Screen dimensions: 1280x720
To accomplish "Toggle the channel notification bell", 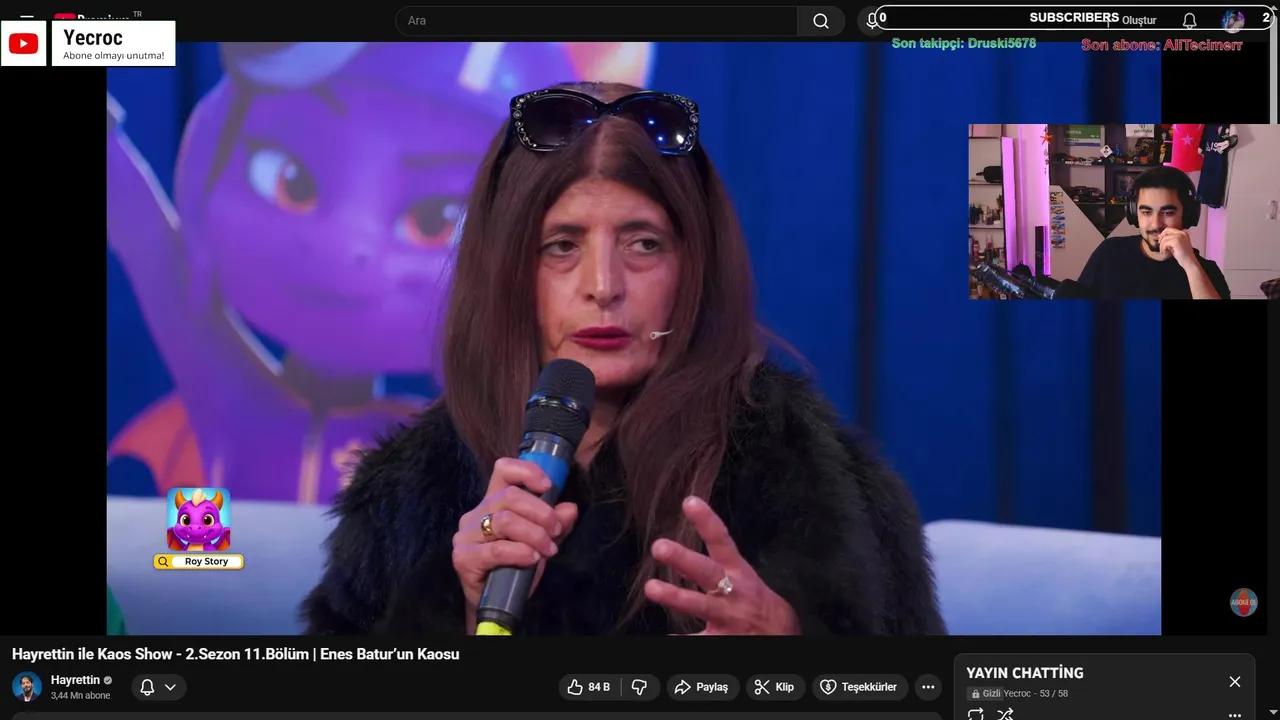I will click(147, 687).
